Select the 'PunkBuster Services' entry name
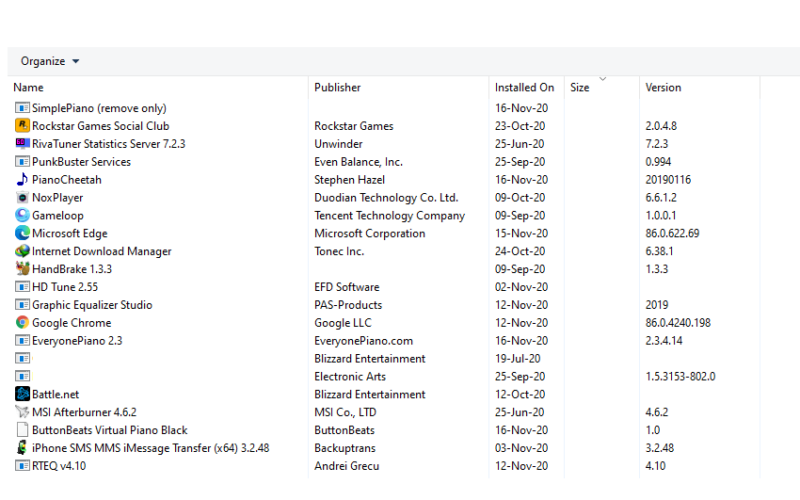The height and width of the screenshot is (500, 800). tap(81, 162)
